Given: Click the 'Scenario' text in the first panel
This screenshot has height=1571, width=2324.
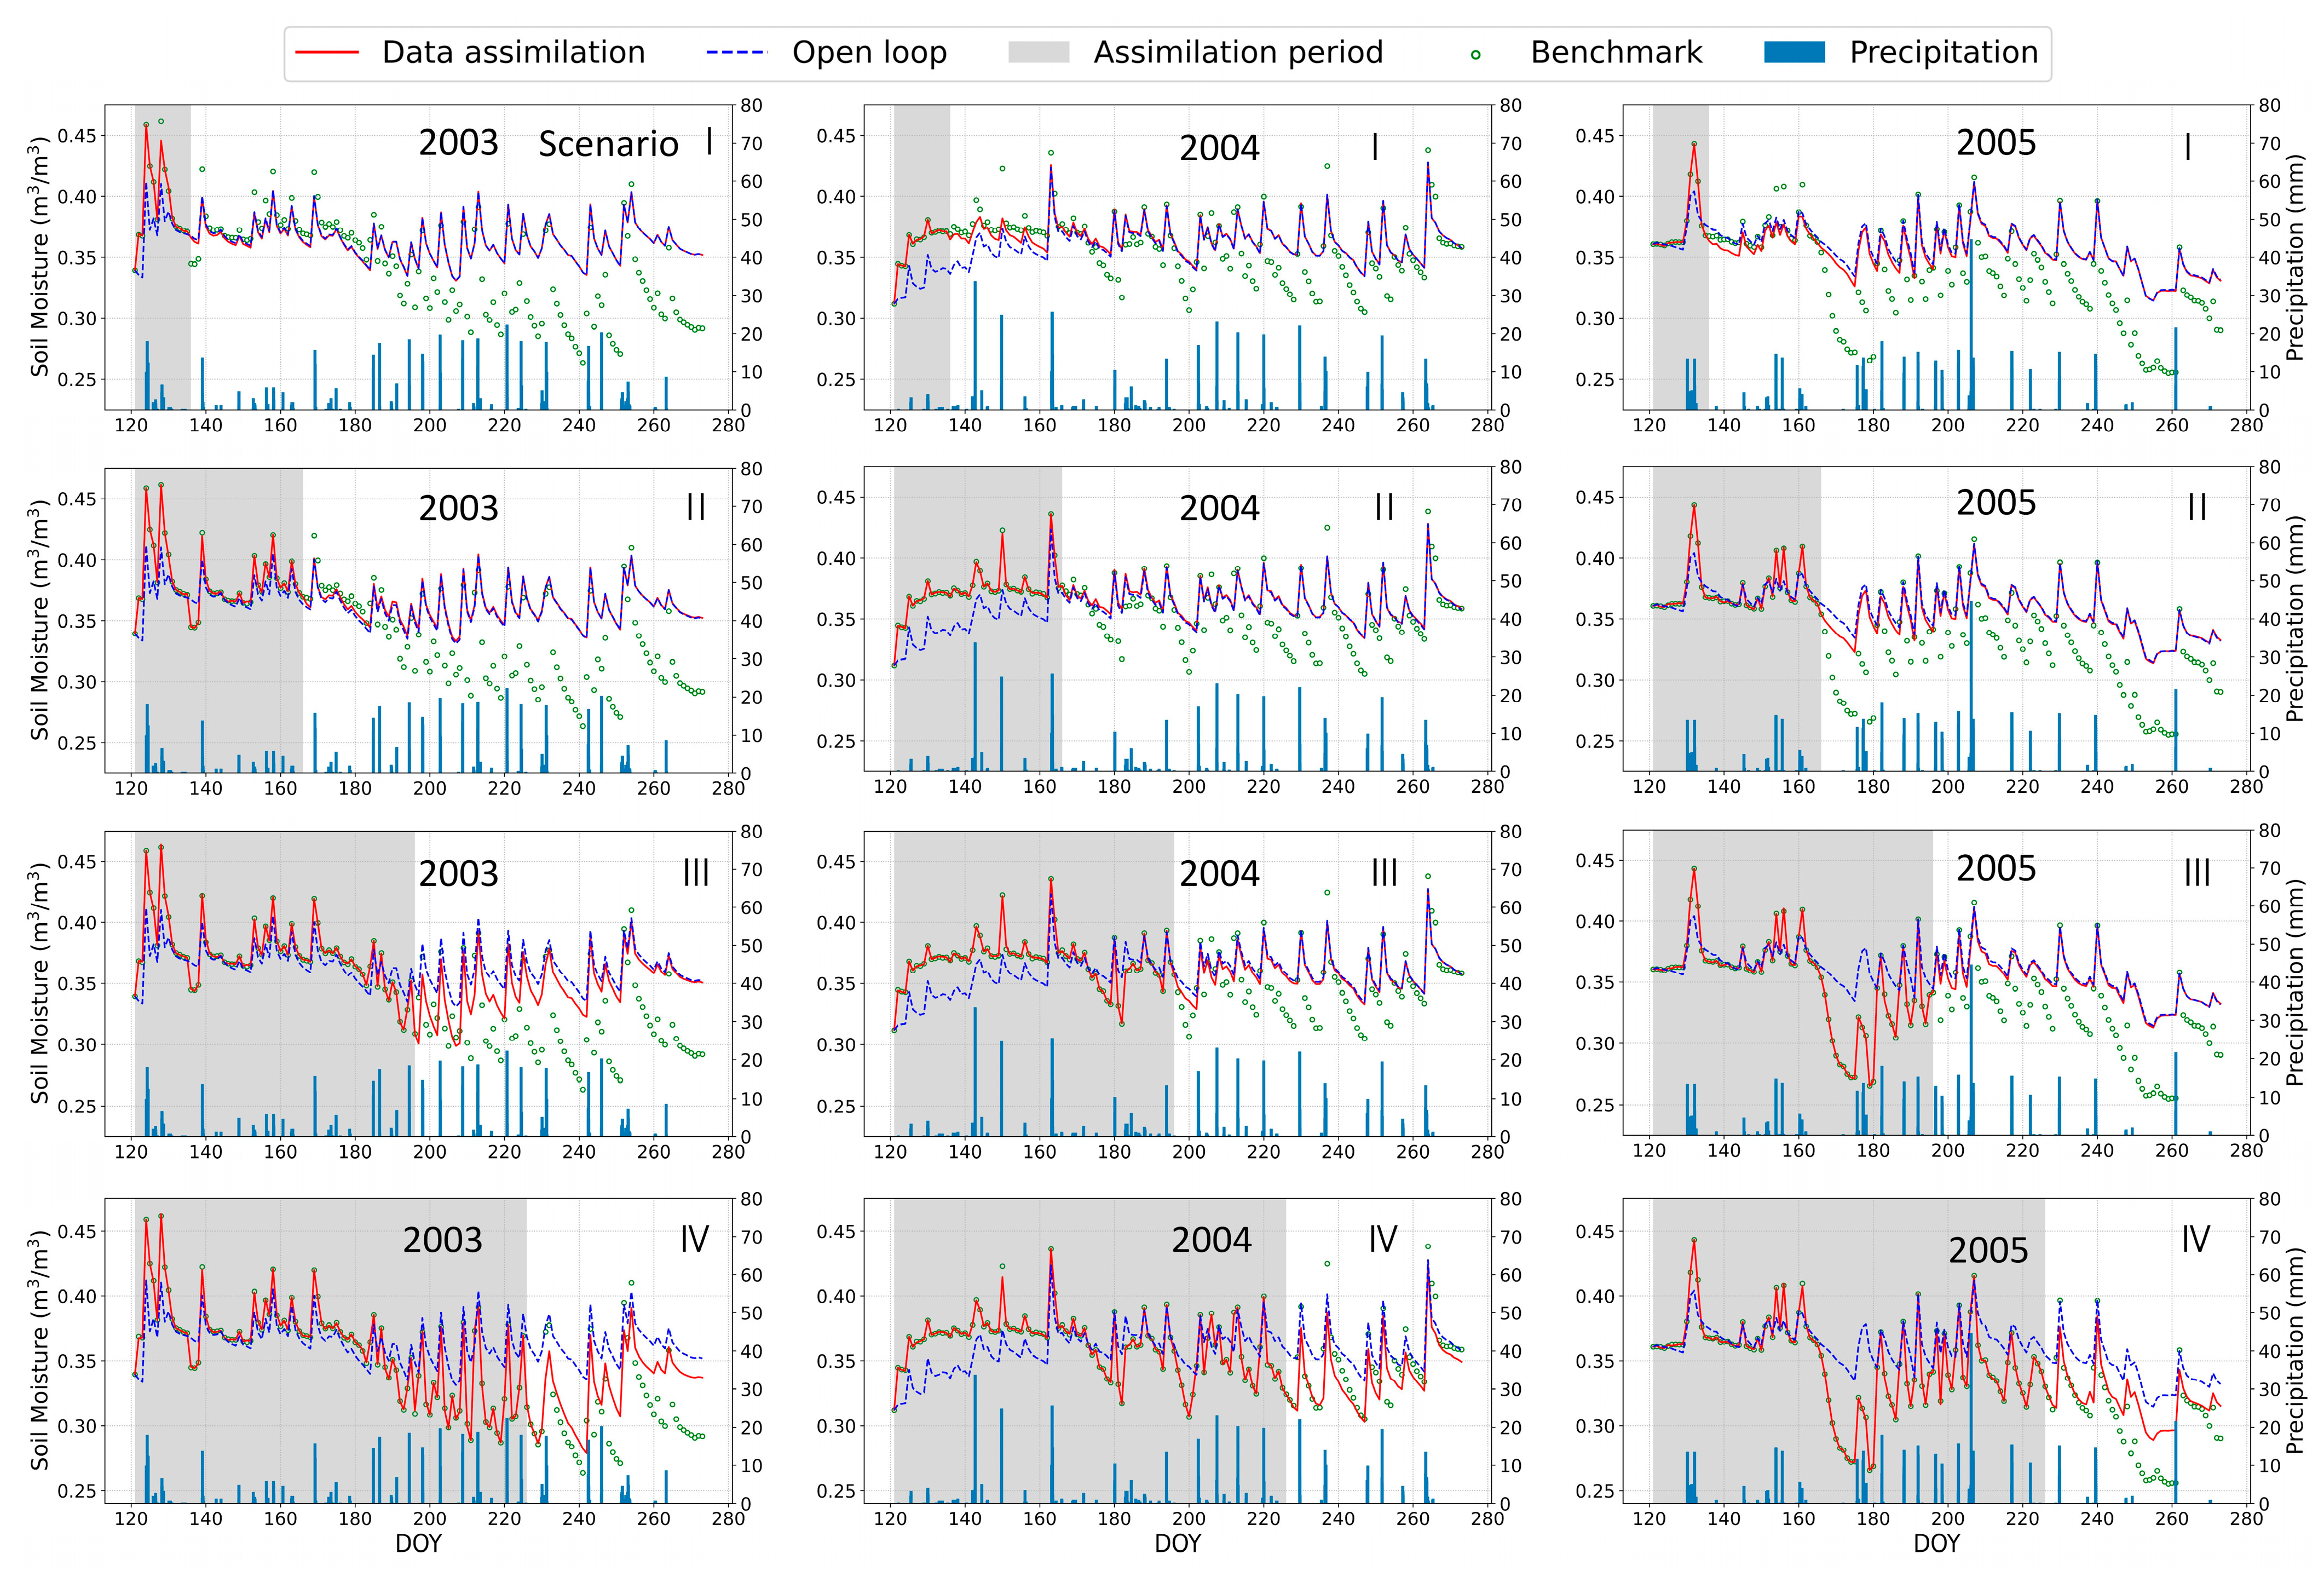Looking at the screenshot, I should pyautogui.click(x=608, y=145).
